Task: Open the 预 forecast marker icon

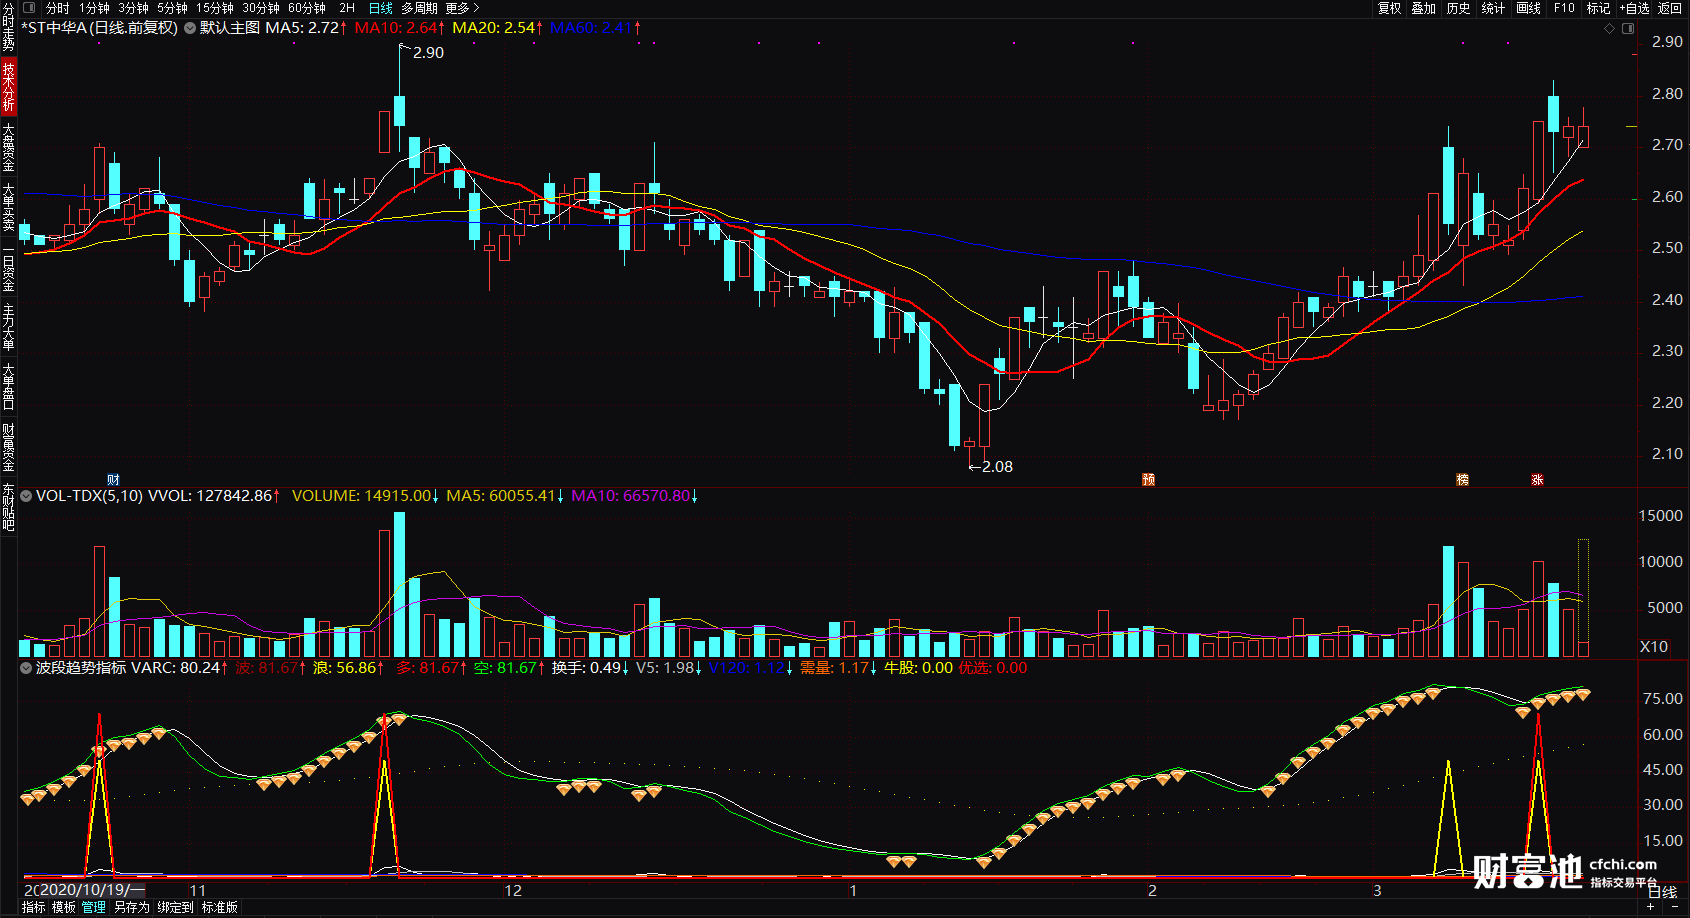Action: (x=1148, y=480)
